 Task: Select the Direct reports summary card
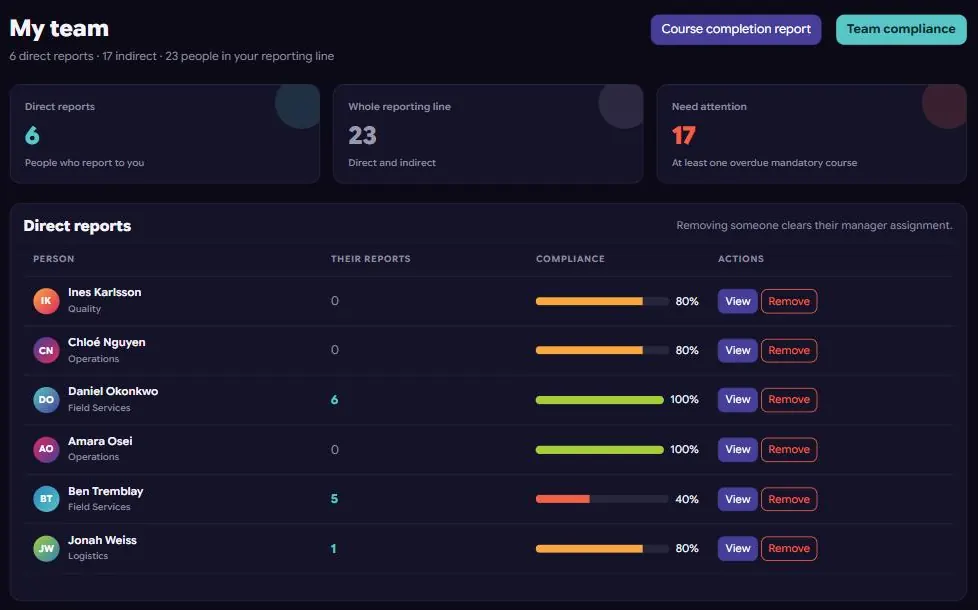tap(165, 134)
